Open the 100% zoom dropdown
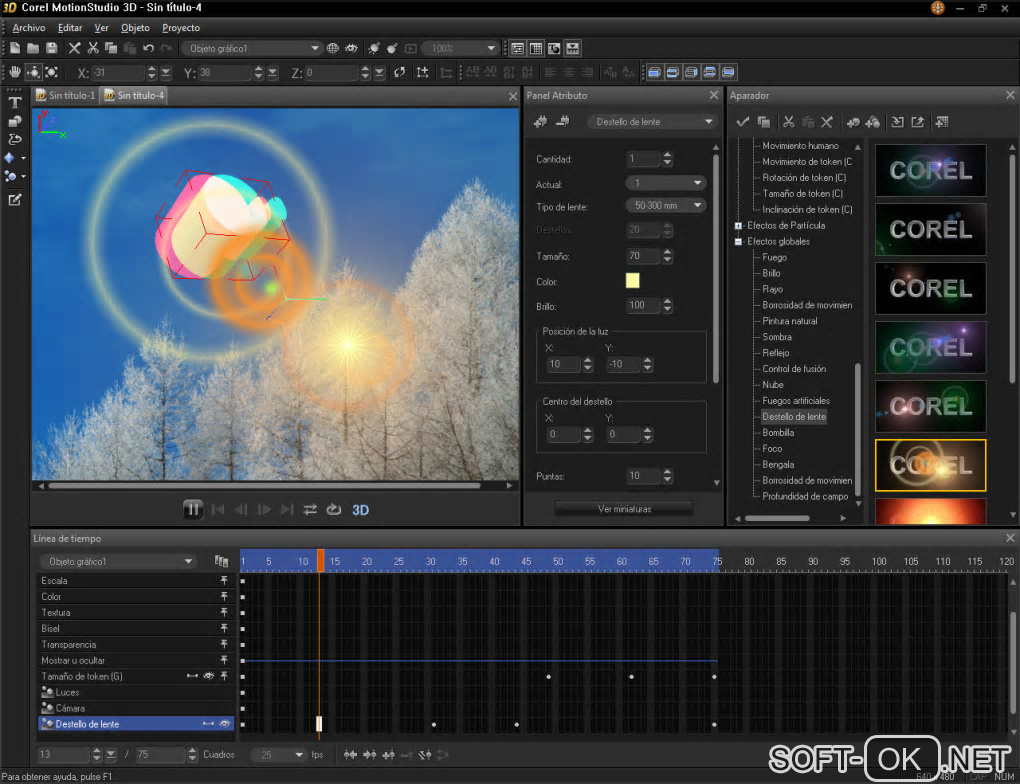 pyautogui.click(x=460, y=48)
